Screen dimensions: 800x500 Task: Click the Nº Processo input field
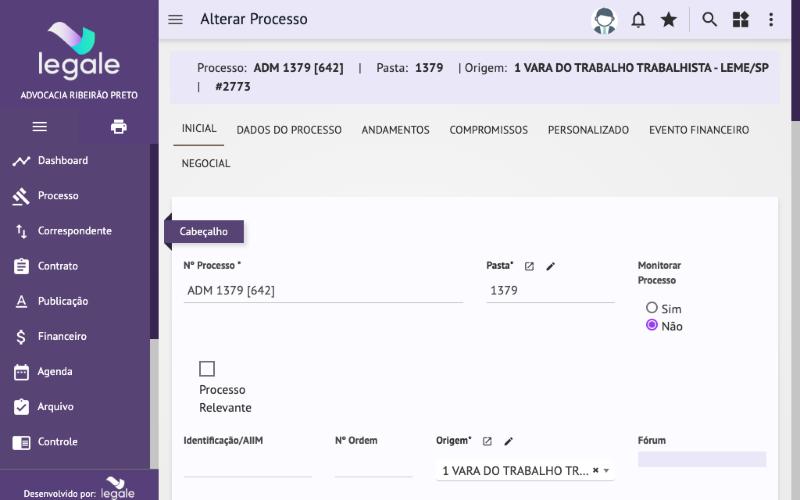click(x=323, y=291)
